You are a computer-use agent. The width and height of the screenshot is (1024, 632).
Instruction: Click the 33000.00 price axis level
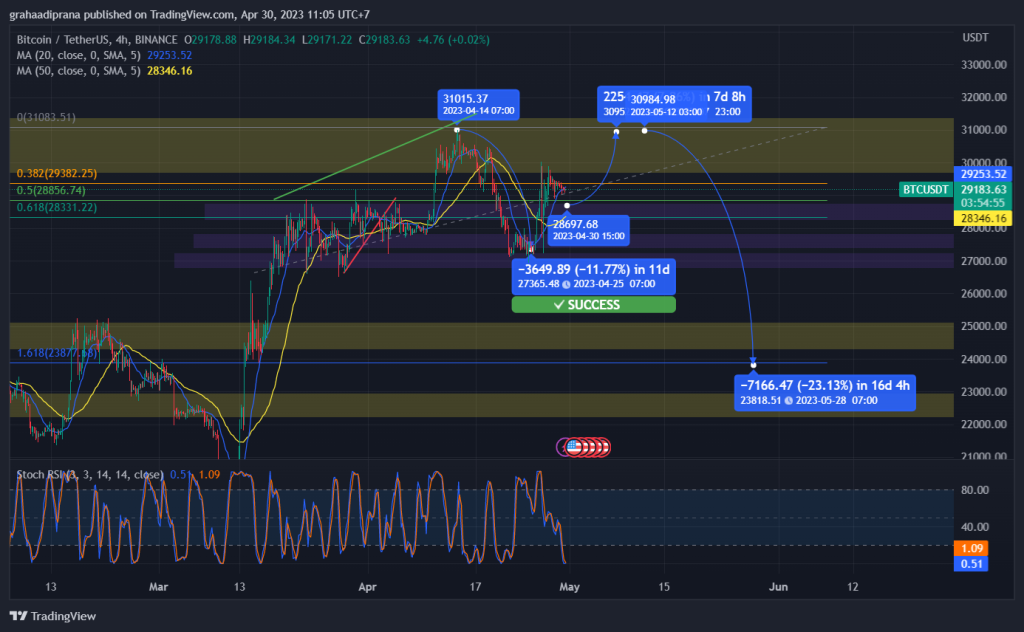tap(984, 65)
